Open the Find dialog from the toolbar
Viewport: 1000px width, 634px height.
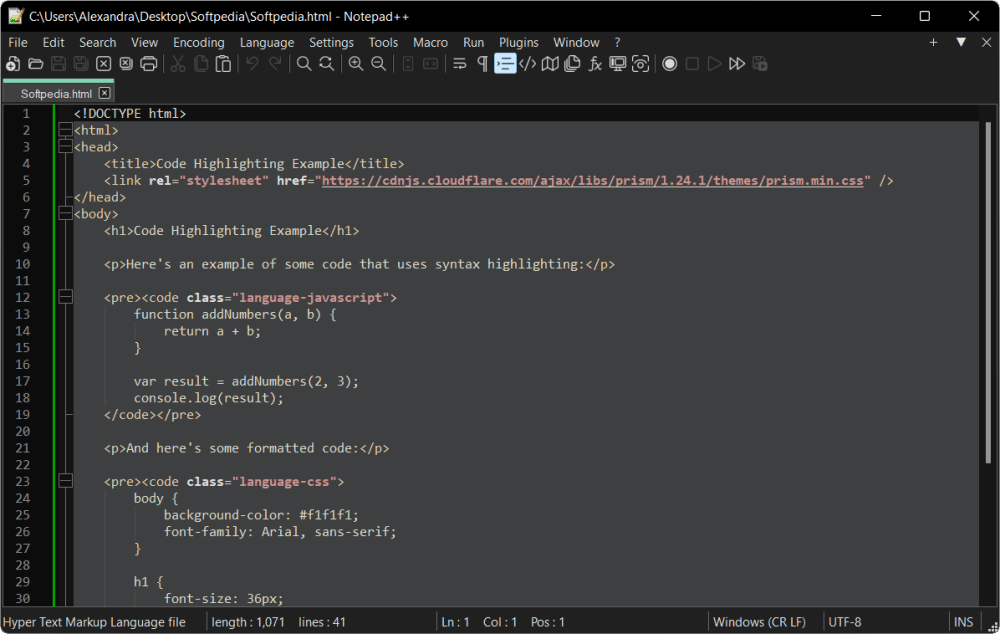click(303, 63)
